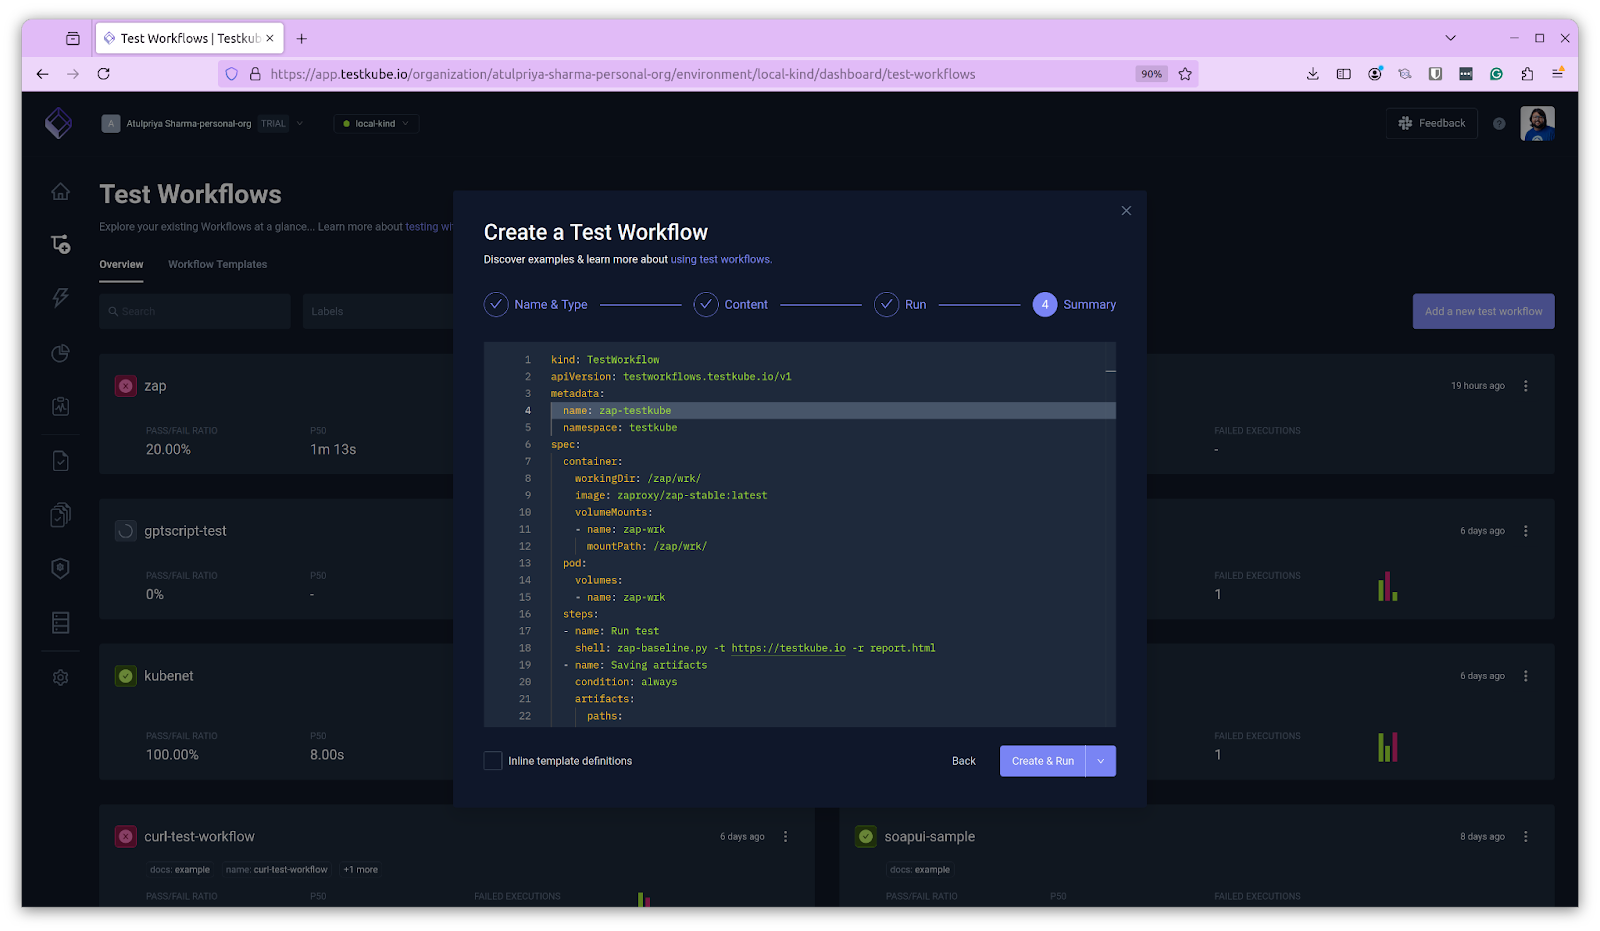Click the namespace: testkube YAML line
Viewport: 1600px width, 931px height.
point(619,428)
